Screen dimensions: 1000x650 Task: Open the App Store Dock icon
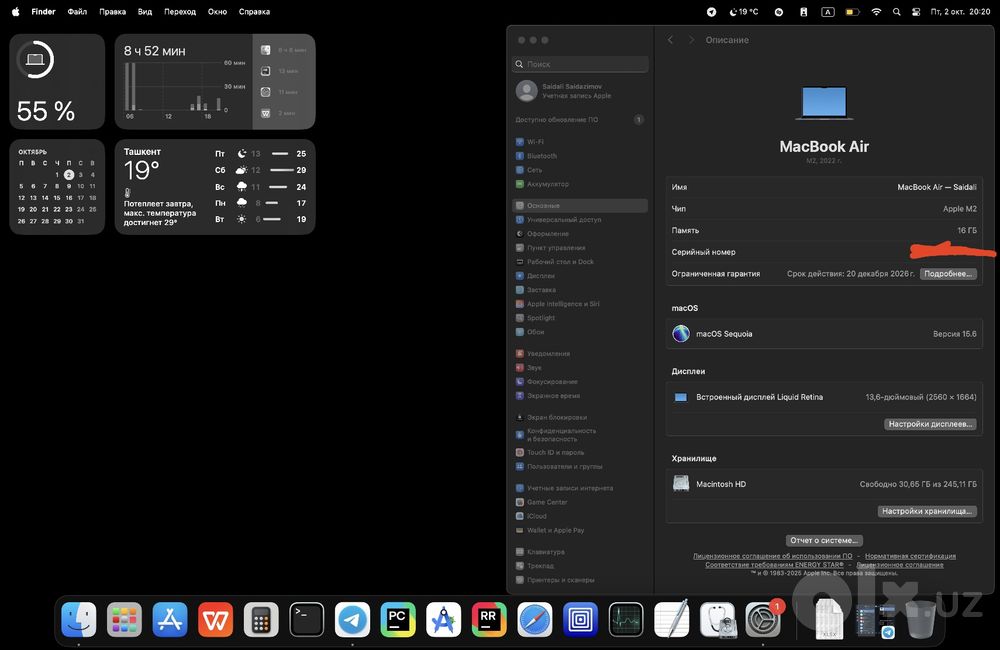click(x=170, y=619)
